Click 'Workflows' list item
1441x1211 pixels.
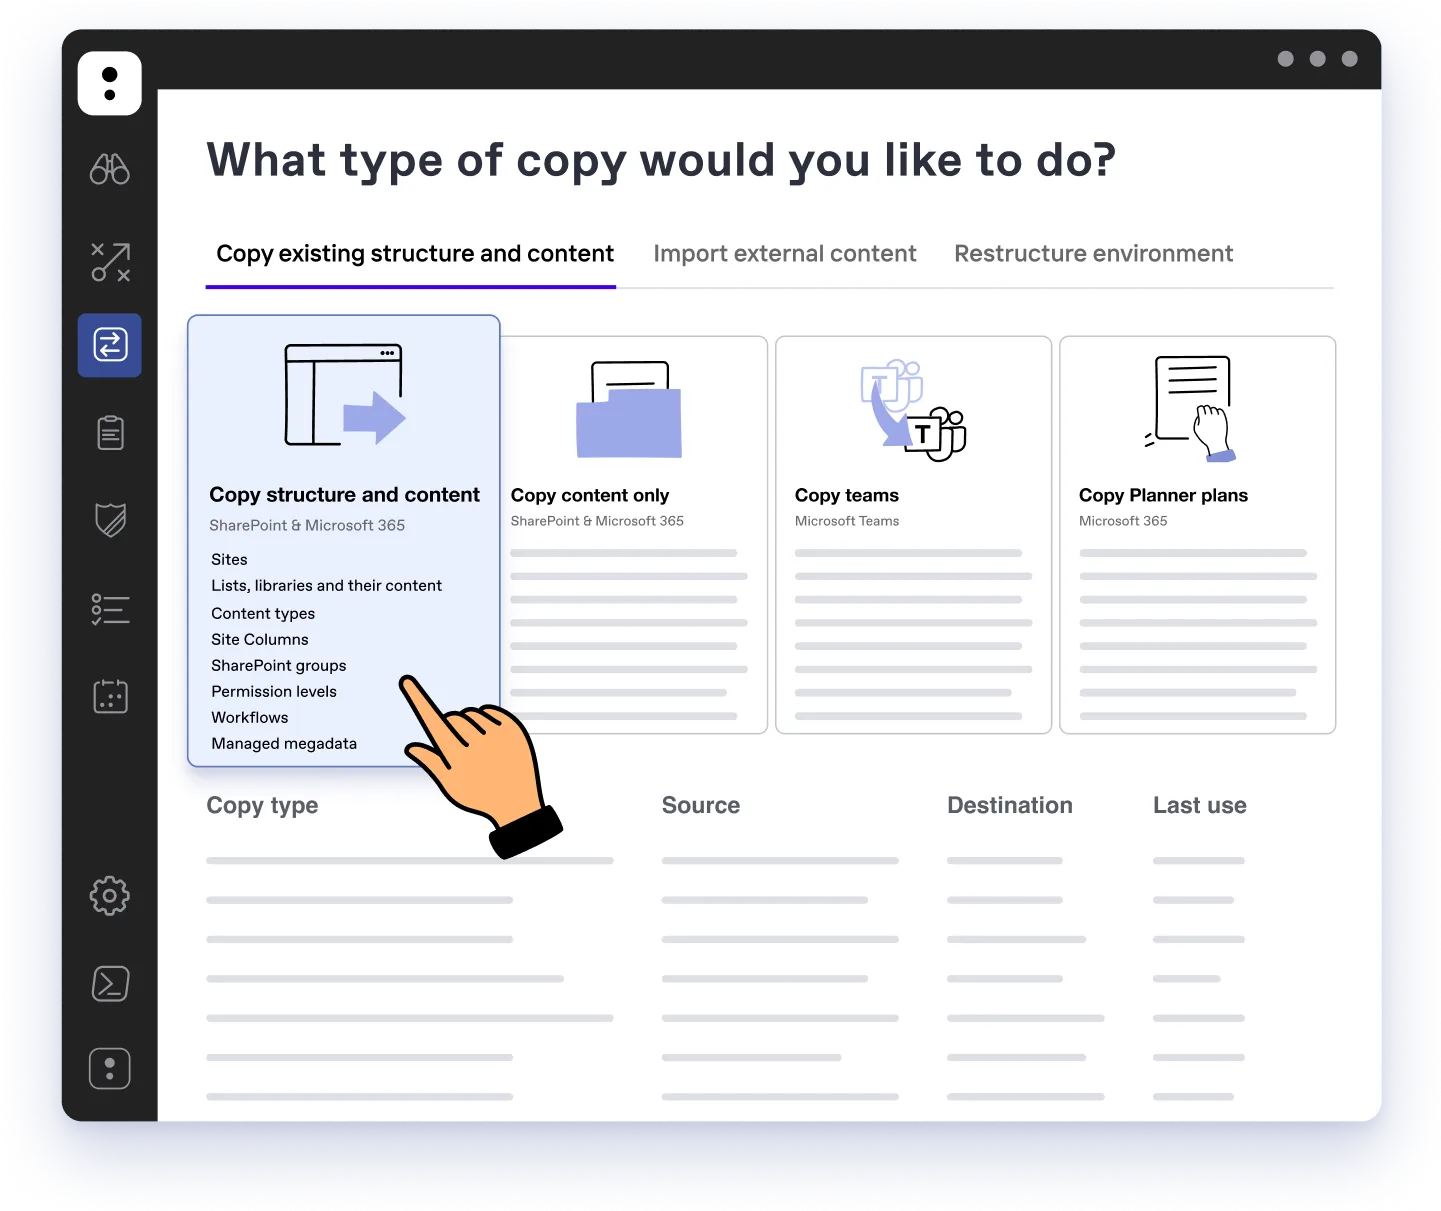coord(250,718)
